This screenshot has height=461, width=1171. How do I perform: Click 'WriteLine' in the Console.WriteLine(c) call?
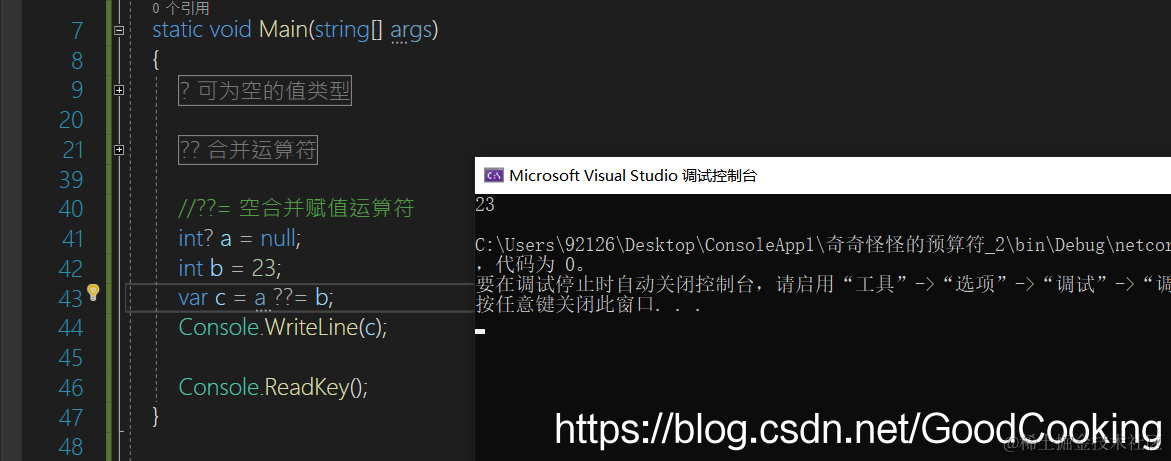[x=311, y=328]
